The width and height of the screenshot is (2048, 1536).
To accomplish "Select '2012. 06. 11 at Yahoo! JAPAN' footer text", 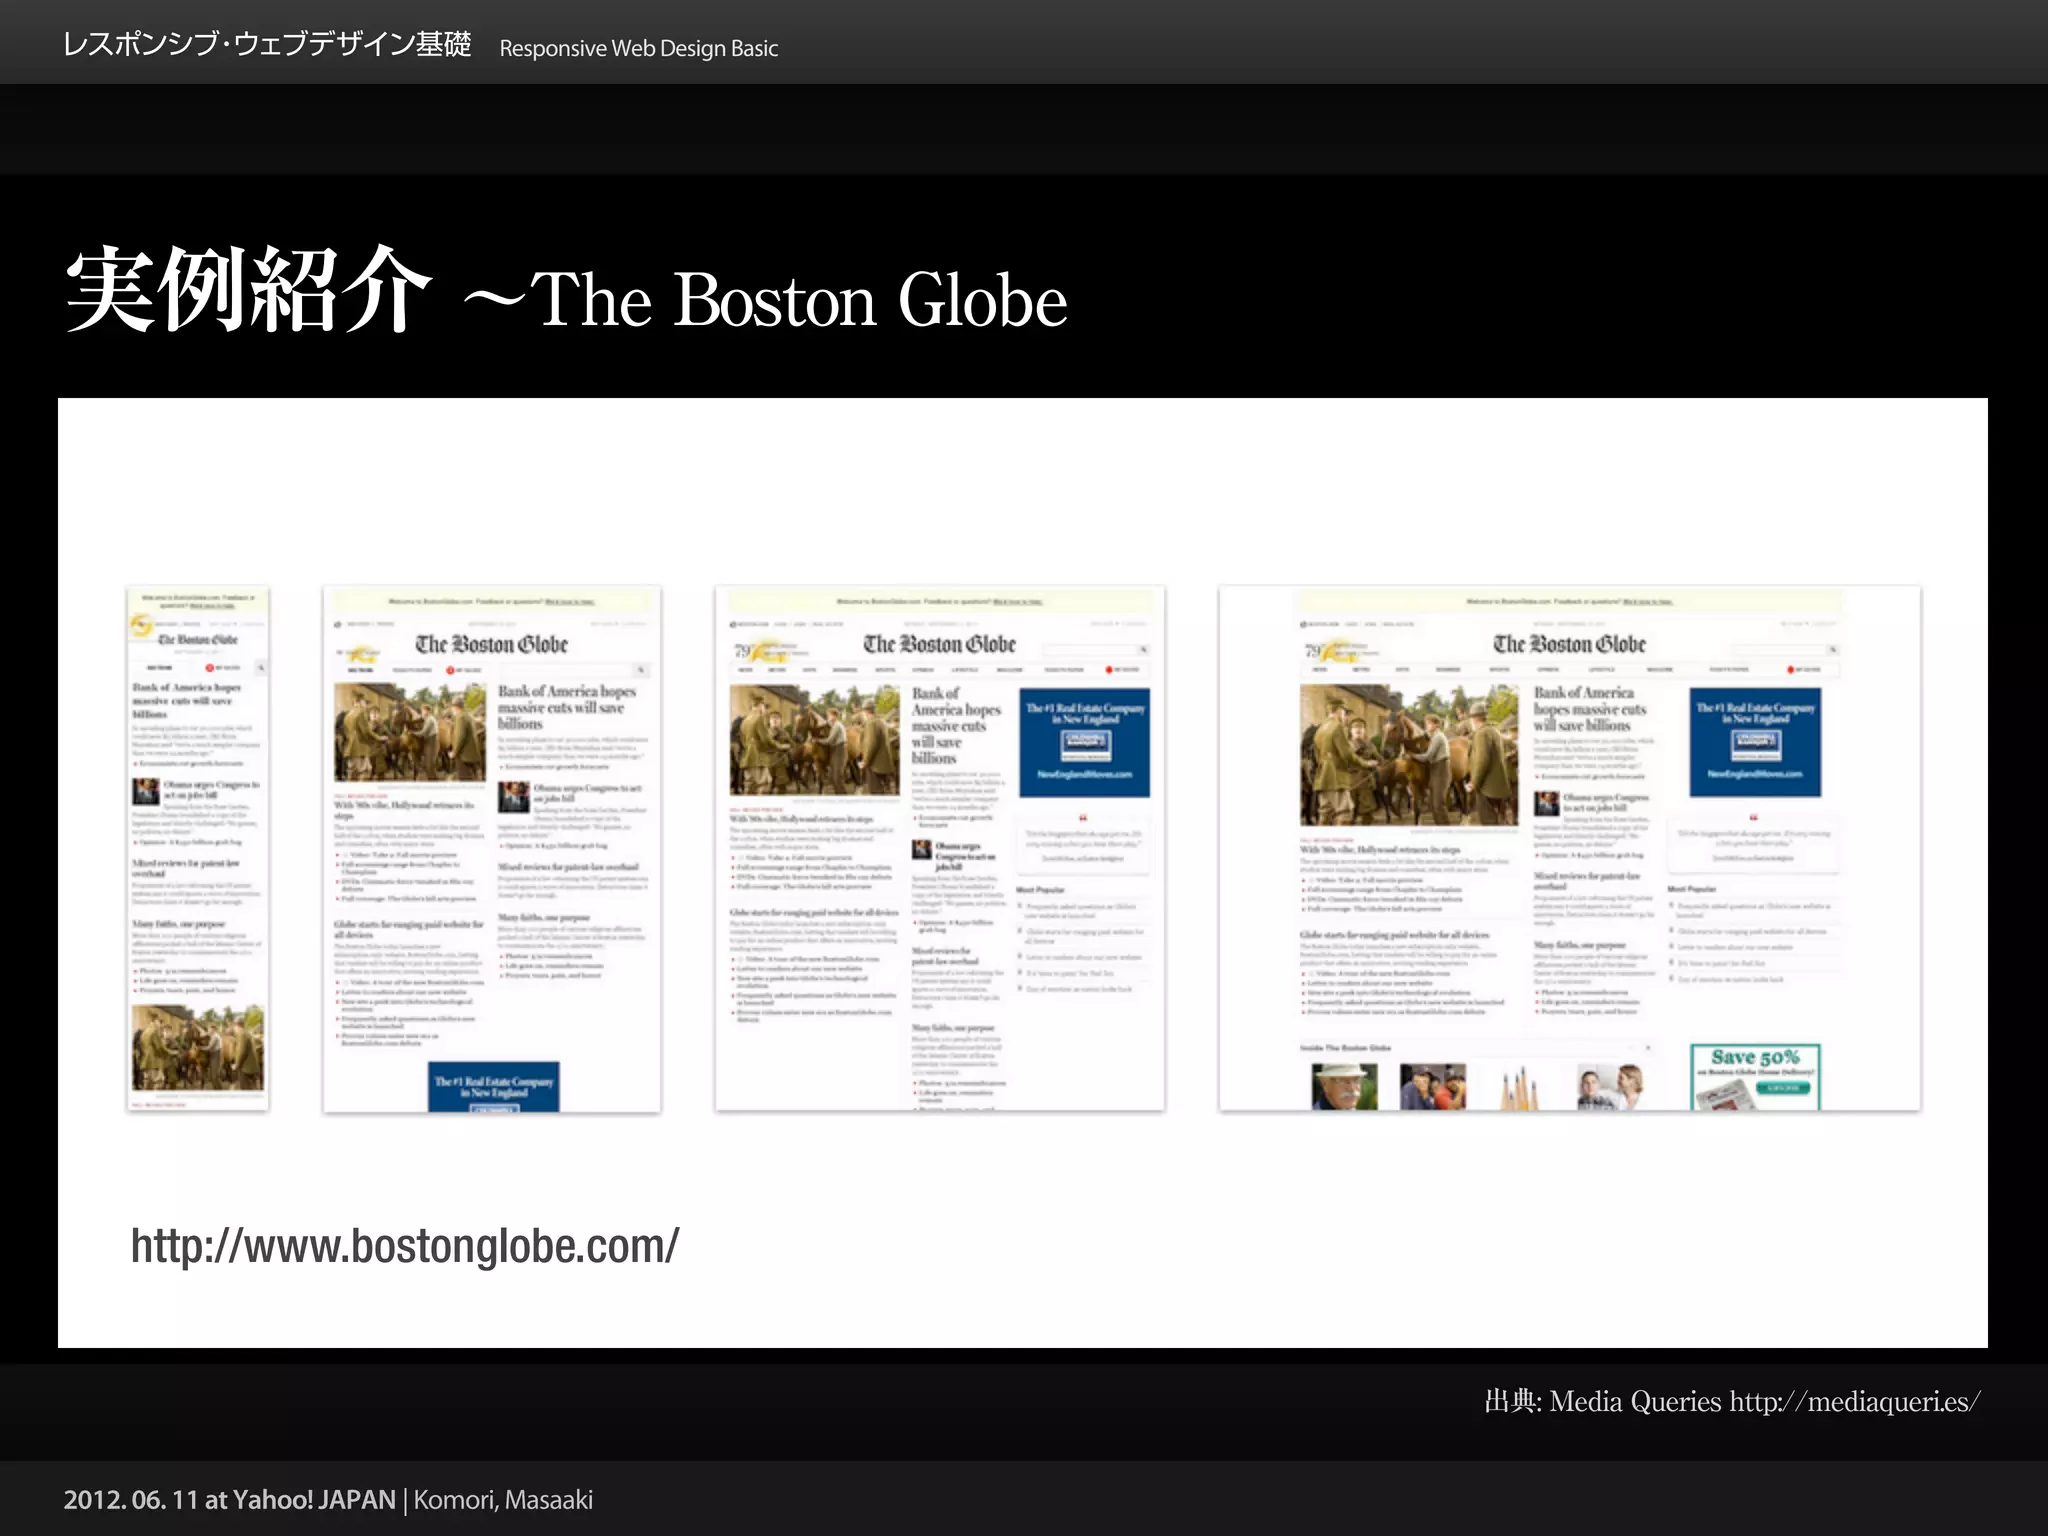I will [x=230, y=1500].
